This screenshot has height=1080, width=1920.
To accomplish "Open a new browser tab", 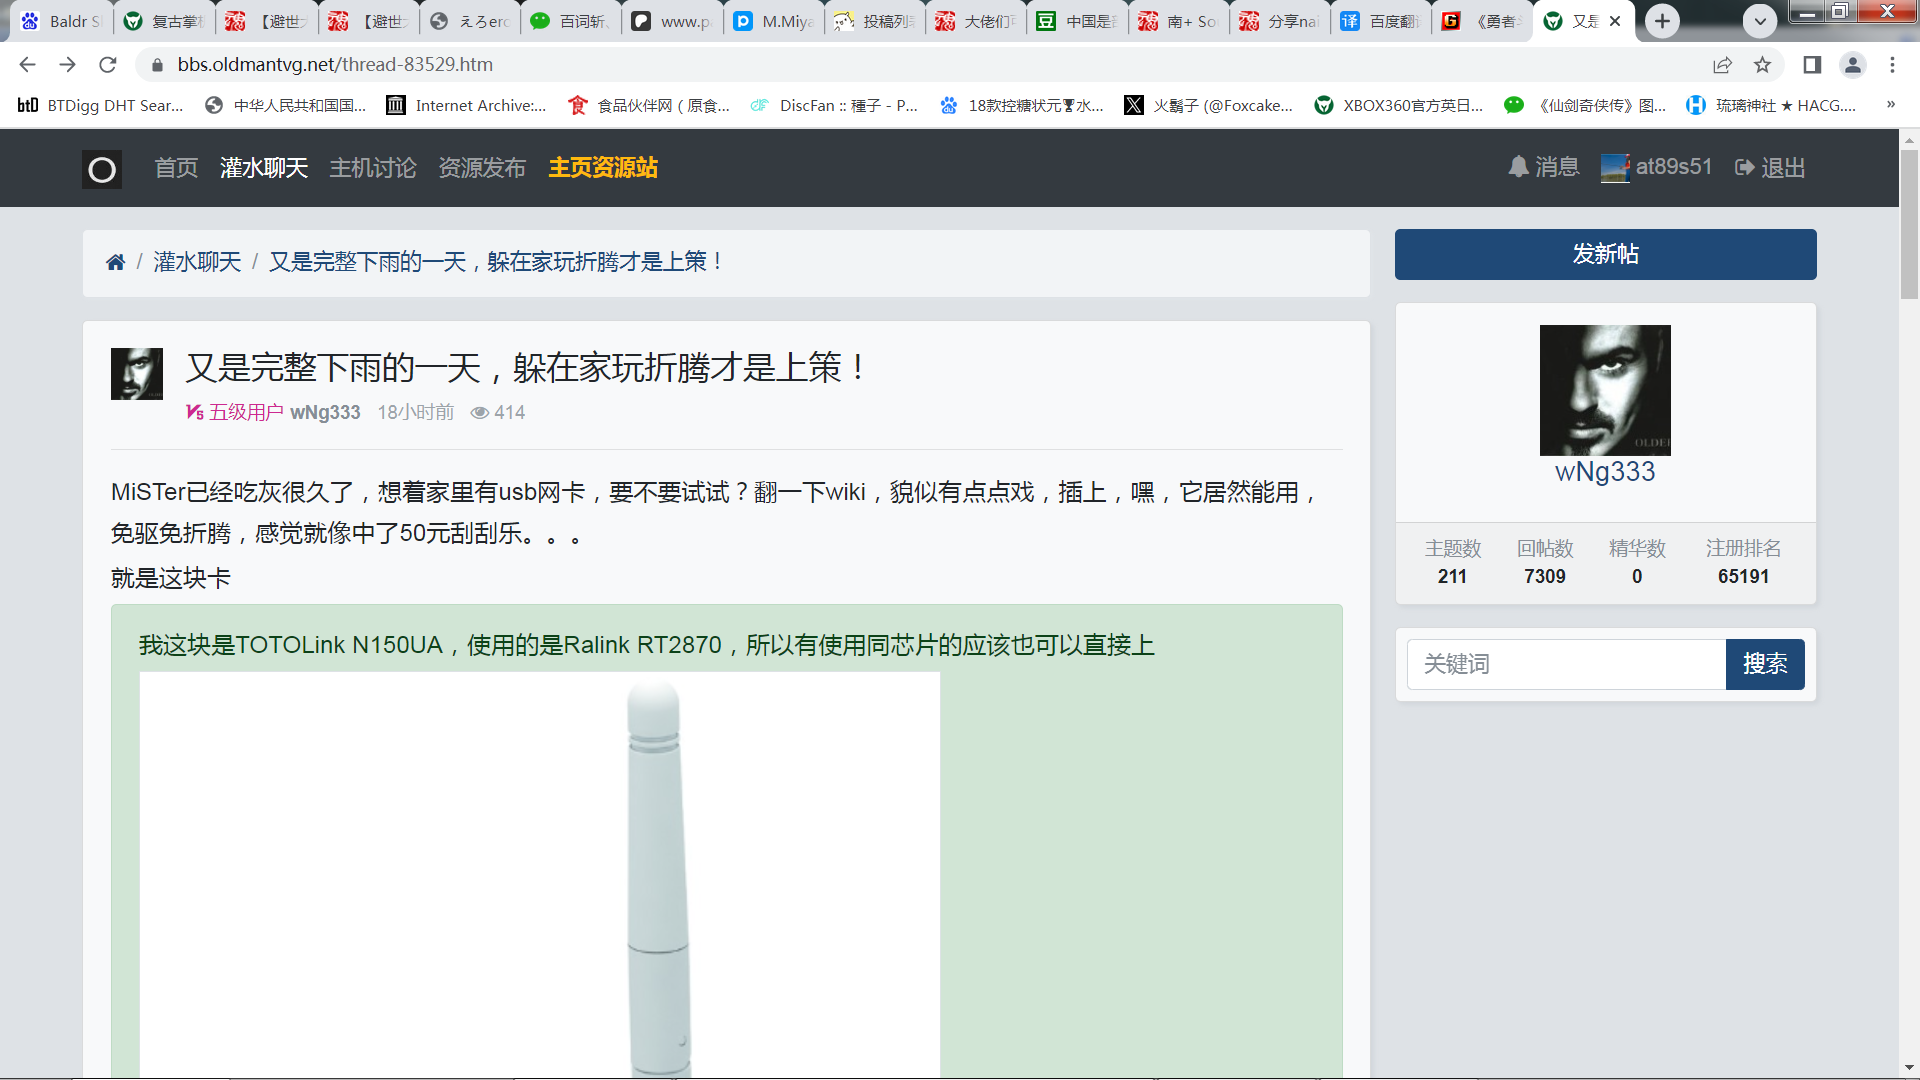I will click(x=1662, y=21).
